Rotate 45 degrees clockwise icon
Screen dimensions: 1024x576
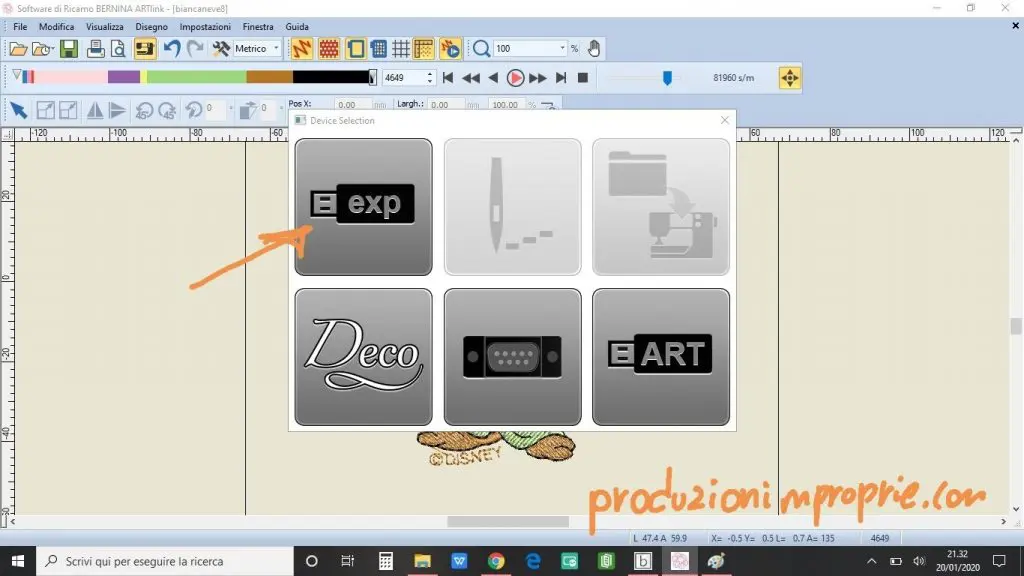tap(167, 110)
